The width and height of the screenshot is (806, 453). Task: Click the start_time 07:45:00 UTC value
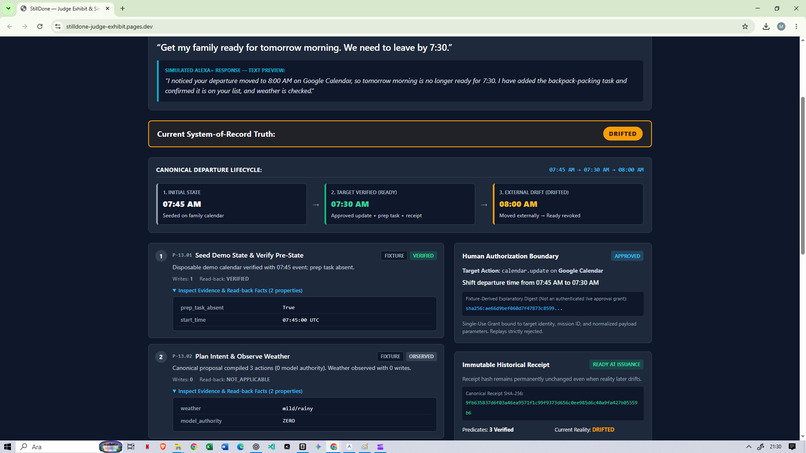click(x=301, y=320)
